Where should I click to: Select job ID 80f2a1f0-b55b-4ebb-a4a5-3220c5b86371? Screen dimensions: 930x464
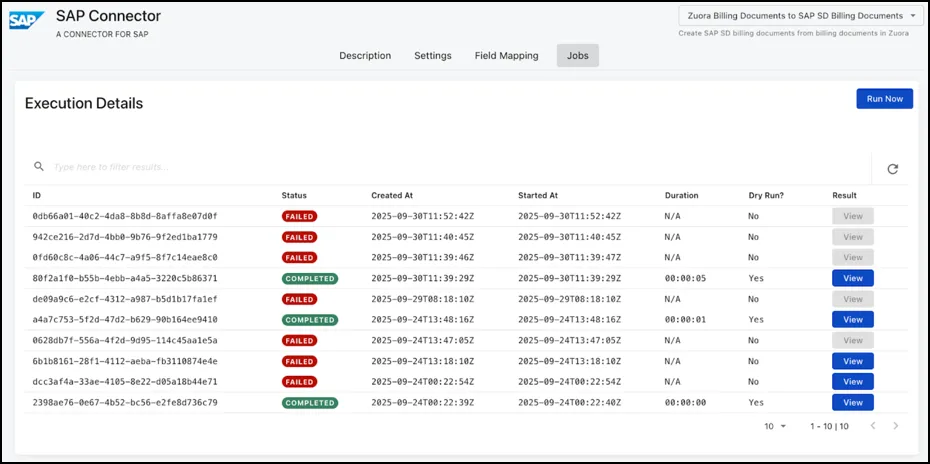coord(125,278)
